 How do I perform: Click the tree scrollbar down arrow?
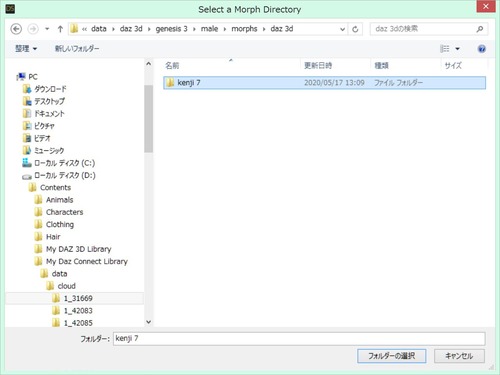(x=149, y=322)
